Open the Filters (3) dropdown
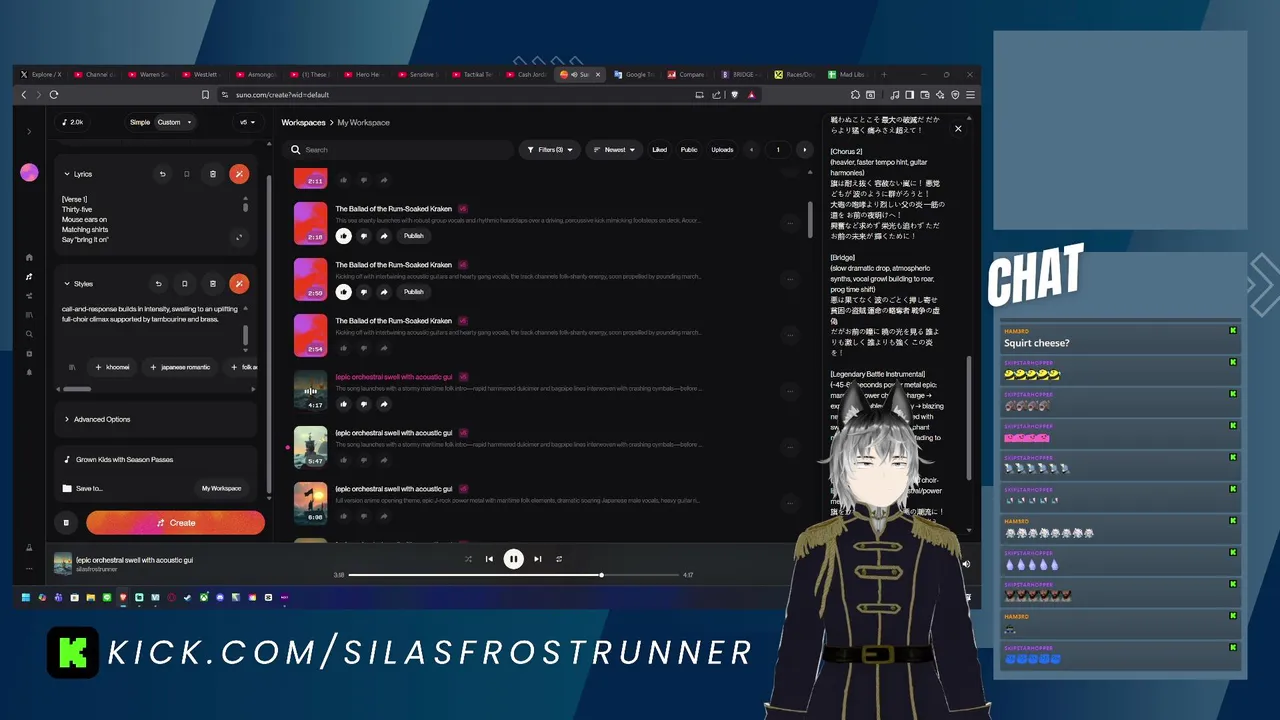Image resolution: width=1280 pixels, height=720 pixels. tap(550, 150)
